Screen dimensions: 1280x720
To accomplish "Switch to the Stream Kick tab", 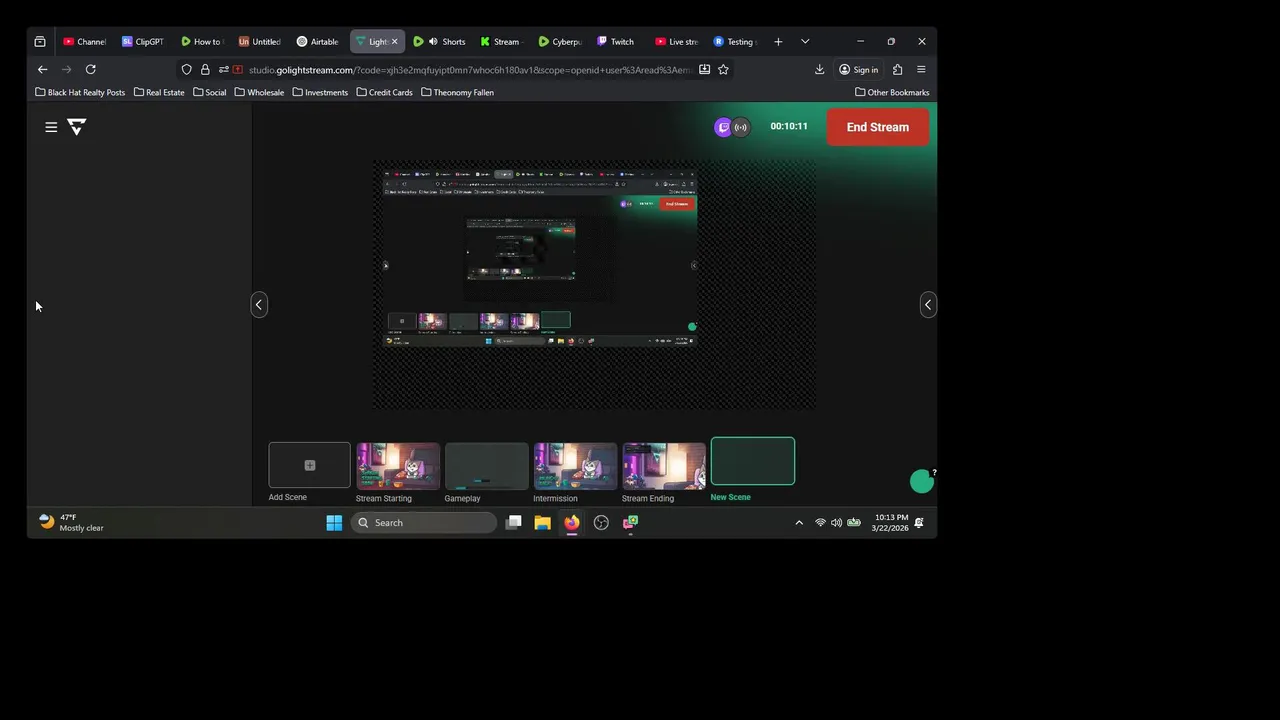I will tap(500, 42).
